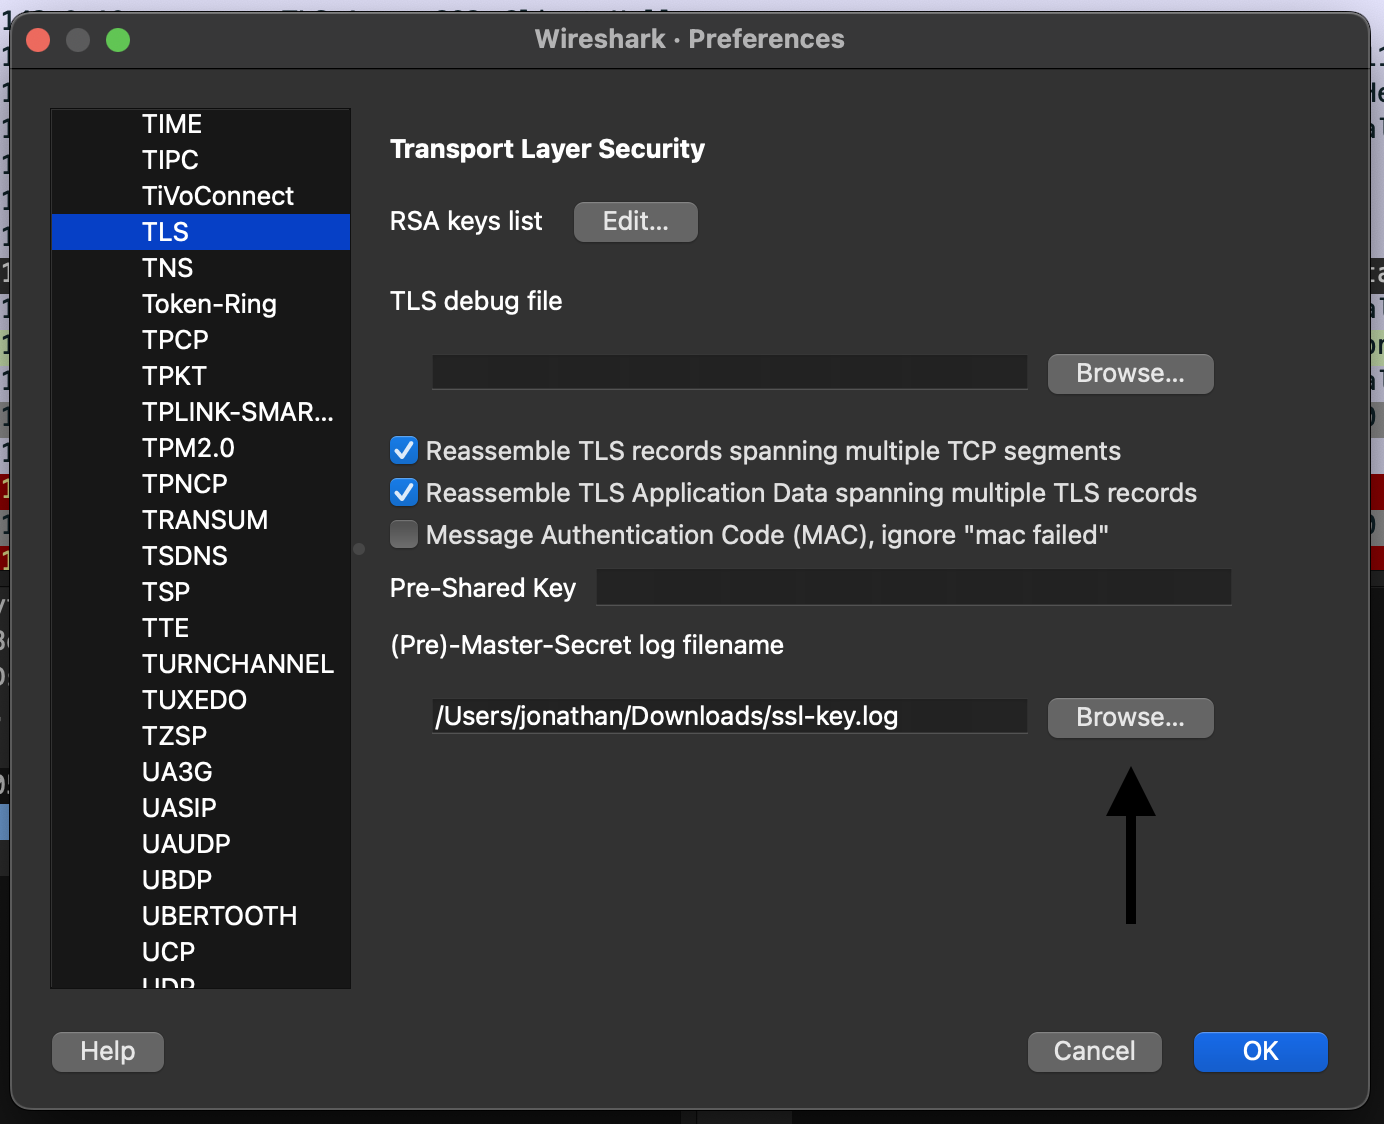Select UA3G in the protocol list

pos(200,772)
